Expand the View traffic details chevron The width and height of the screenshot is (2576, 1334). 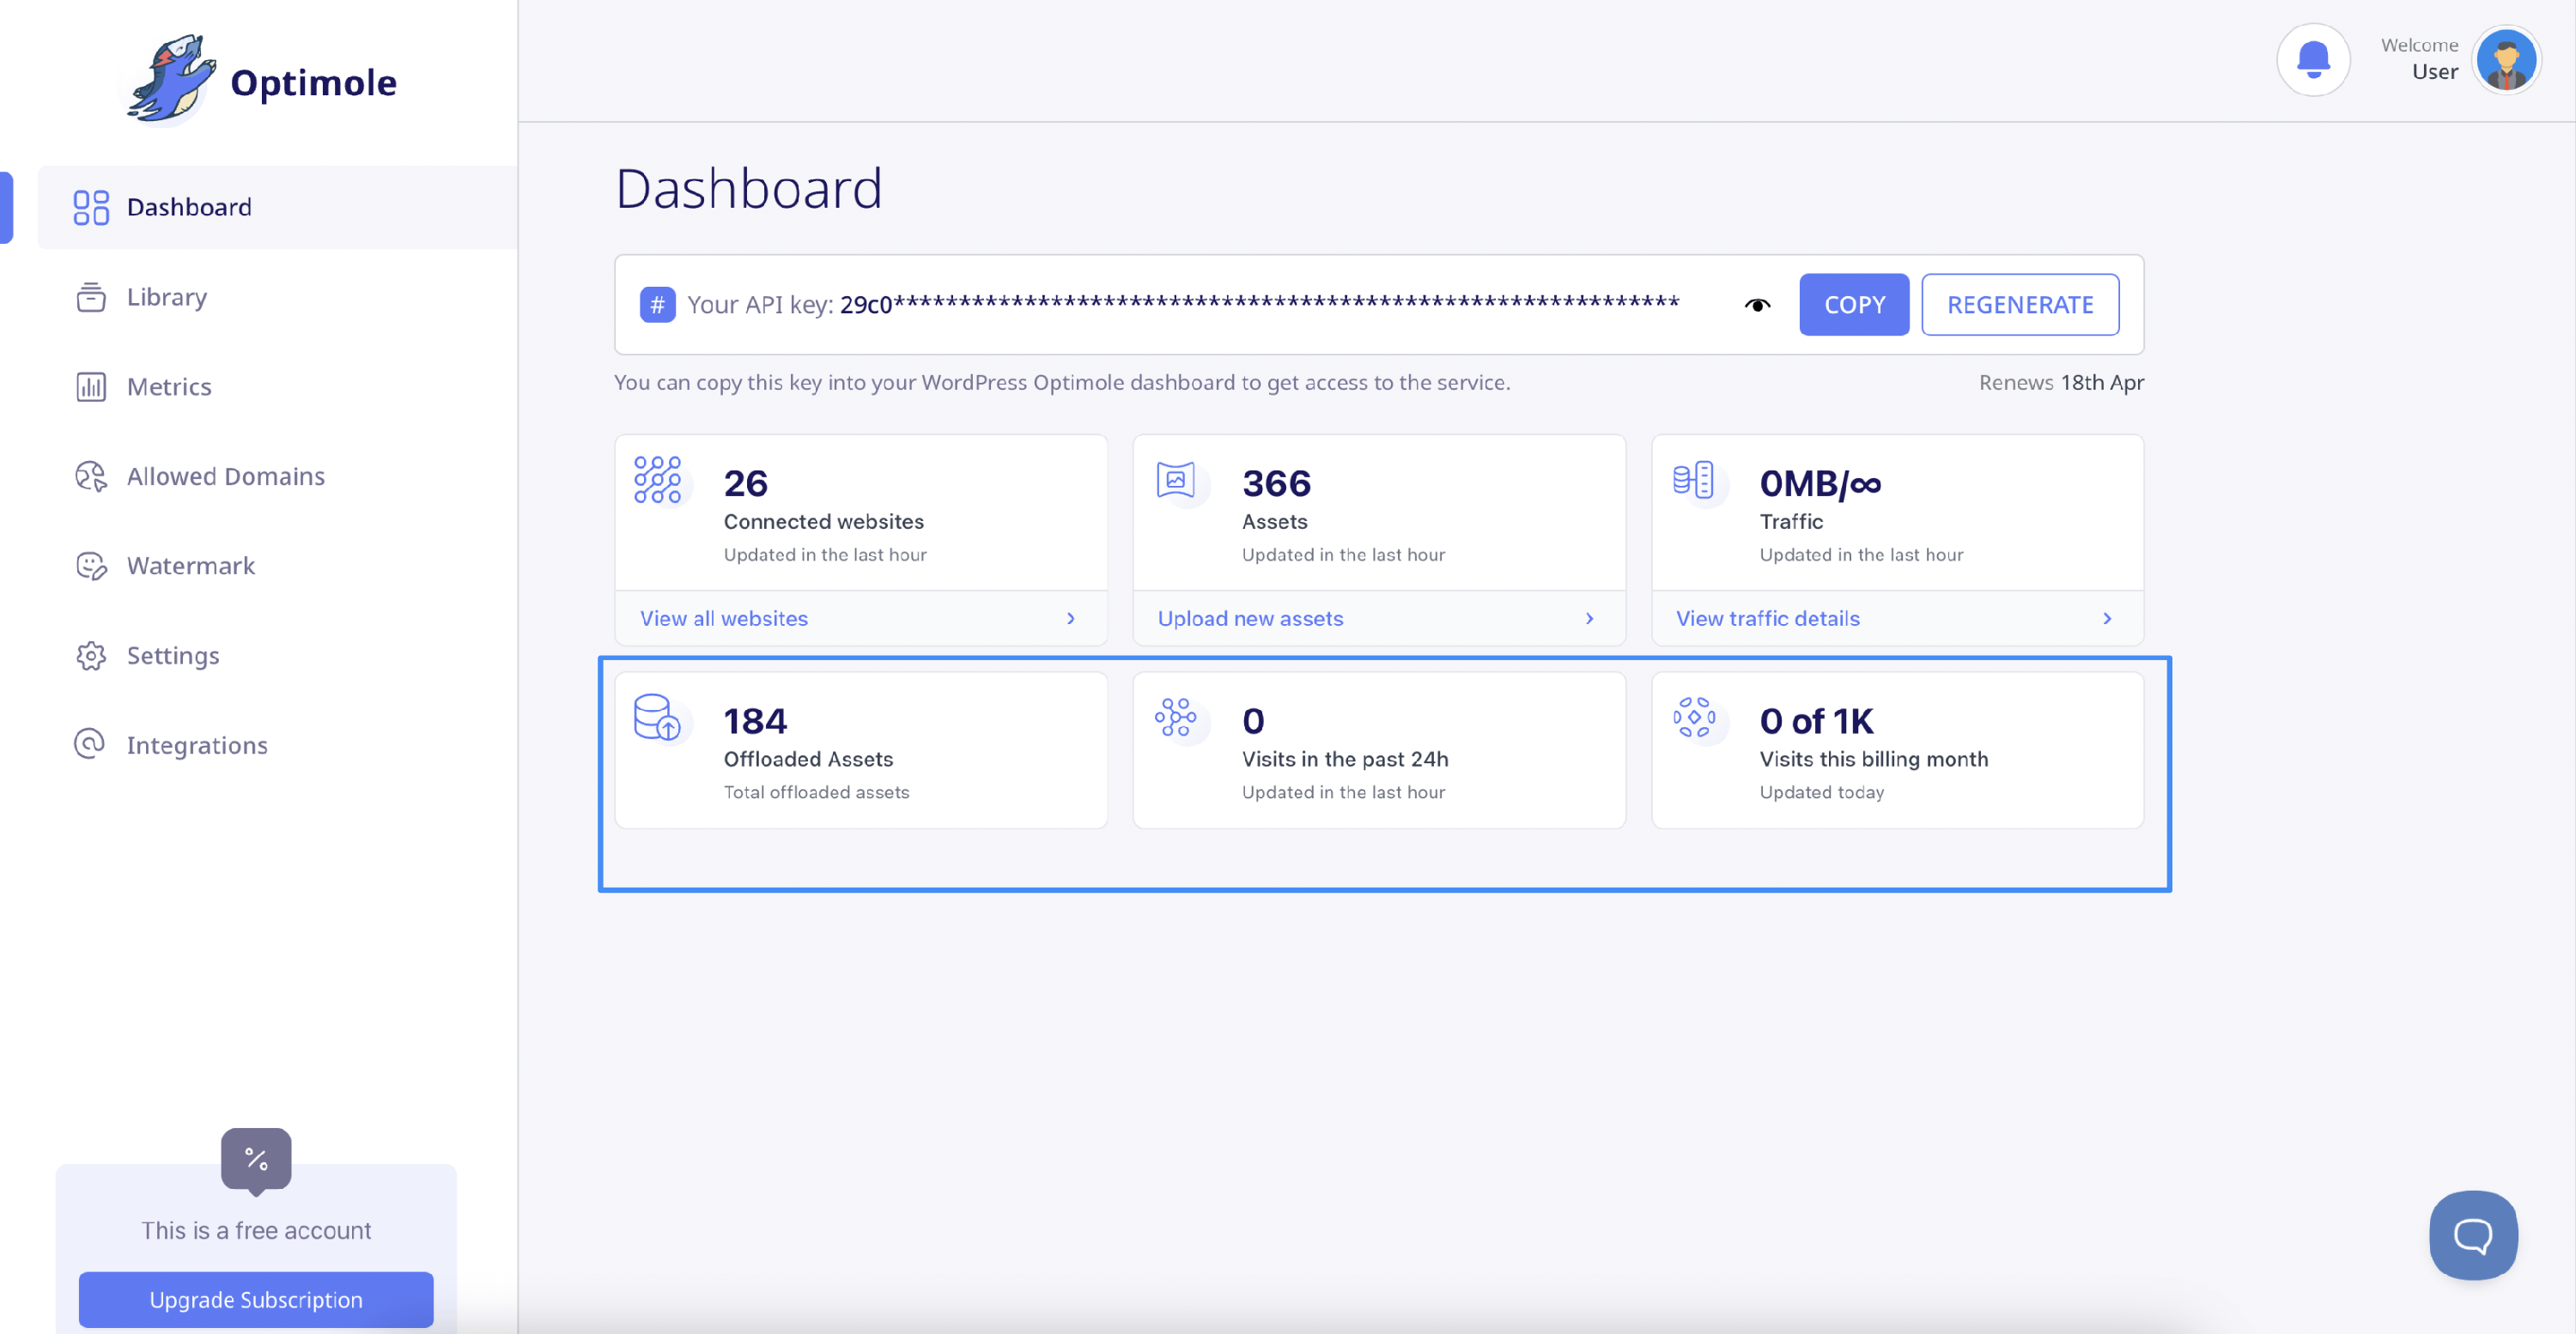click(2106, 618)
